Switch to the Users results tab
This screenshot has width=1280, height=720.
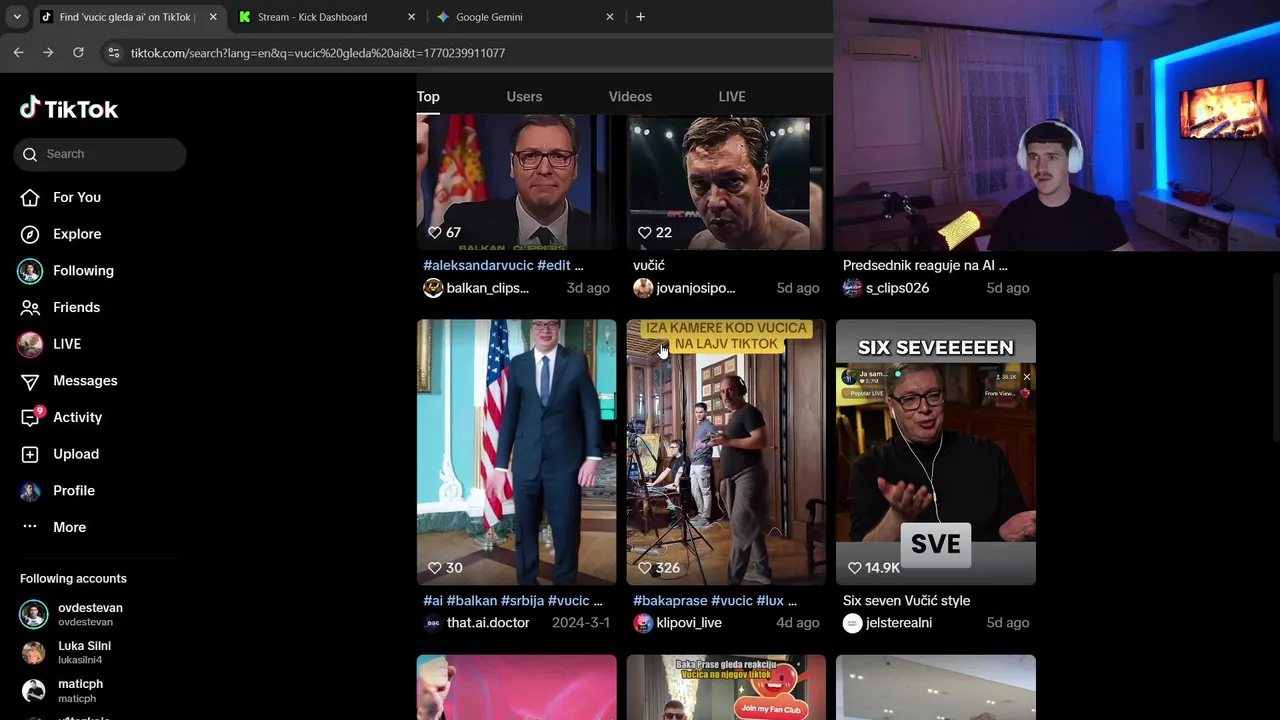(x=524, y=97)
